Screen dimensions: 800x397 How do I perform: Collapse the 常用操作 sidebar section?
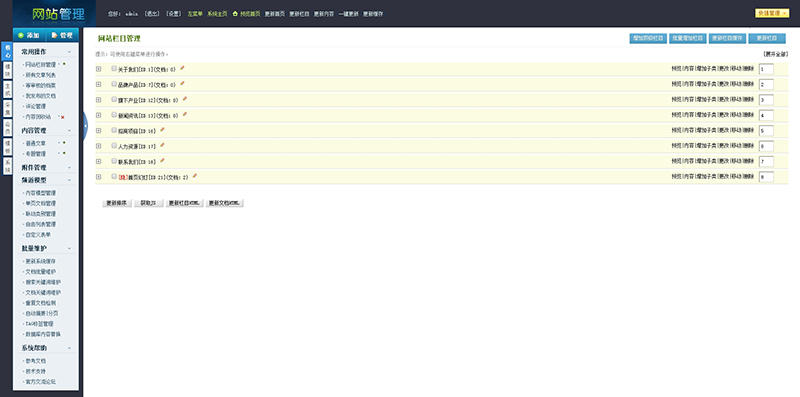[69, 52]
